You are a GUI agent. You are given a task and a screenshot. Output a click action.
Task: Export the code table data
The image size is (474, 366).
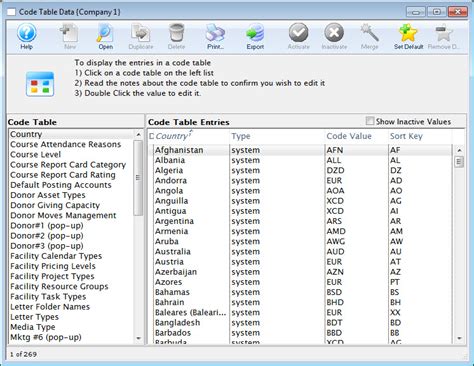click(x=255, y=37)
